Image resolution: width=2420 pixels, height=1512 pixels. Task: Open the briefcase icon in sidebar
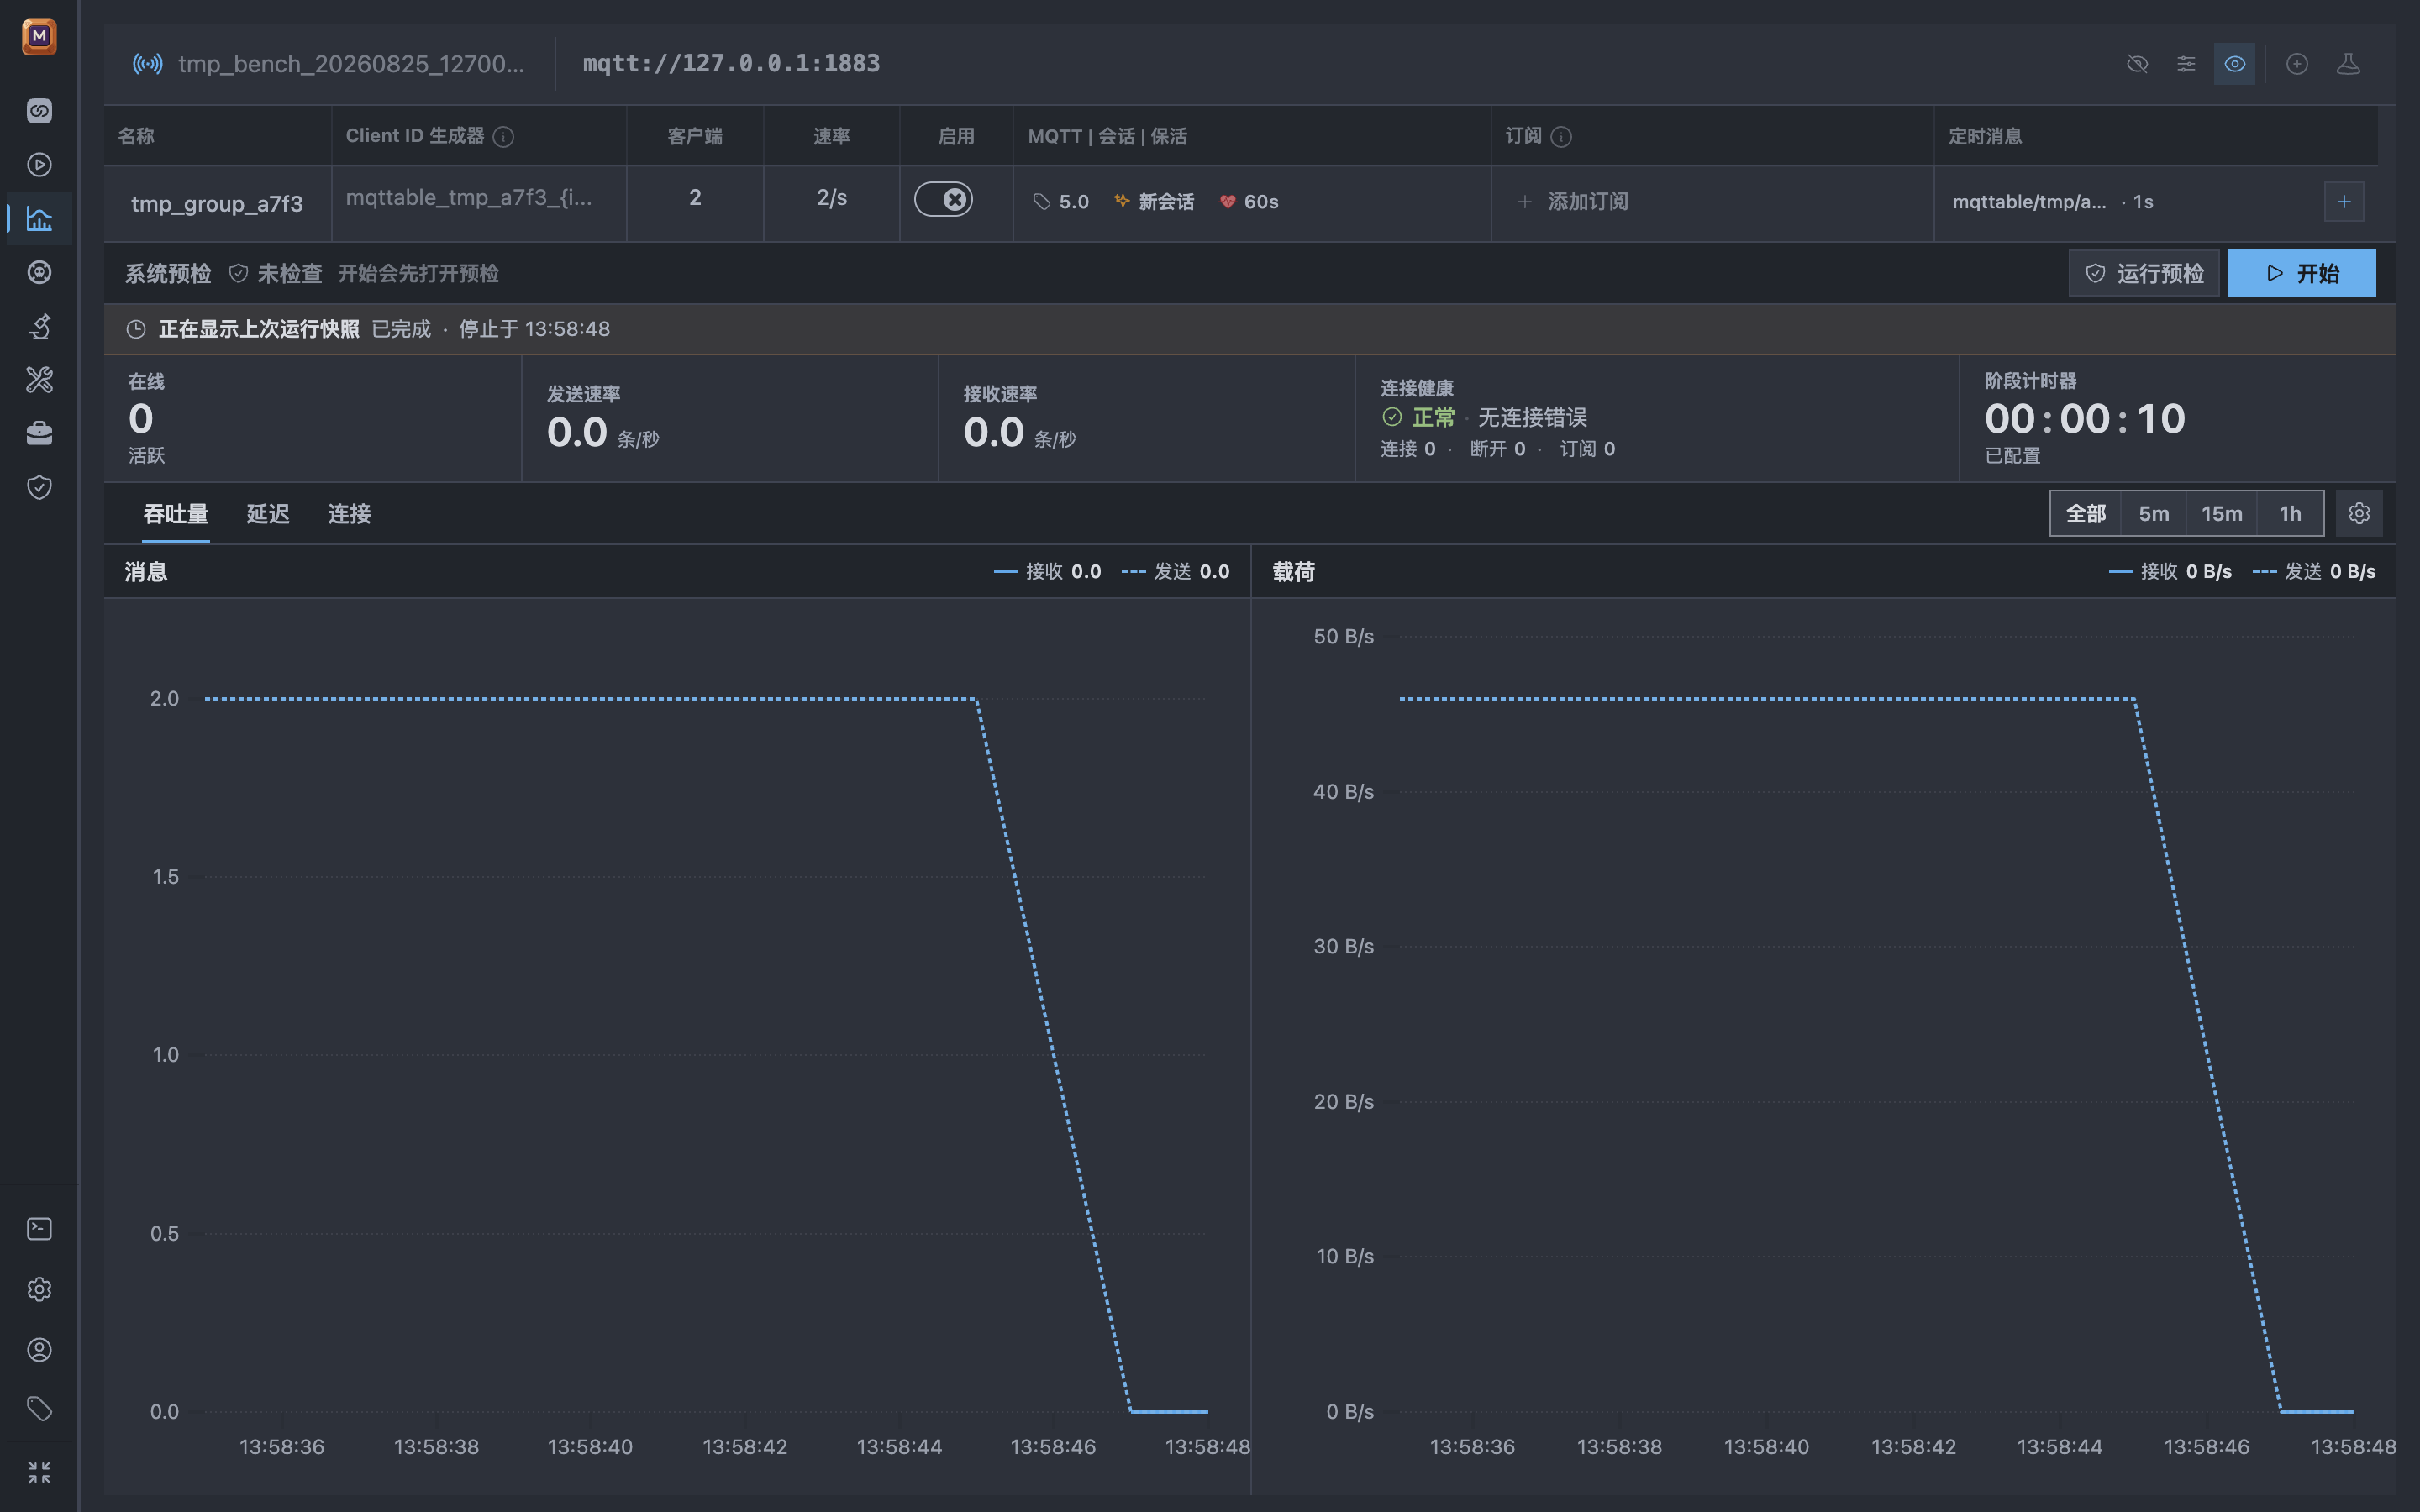pos(39,433)
